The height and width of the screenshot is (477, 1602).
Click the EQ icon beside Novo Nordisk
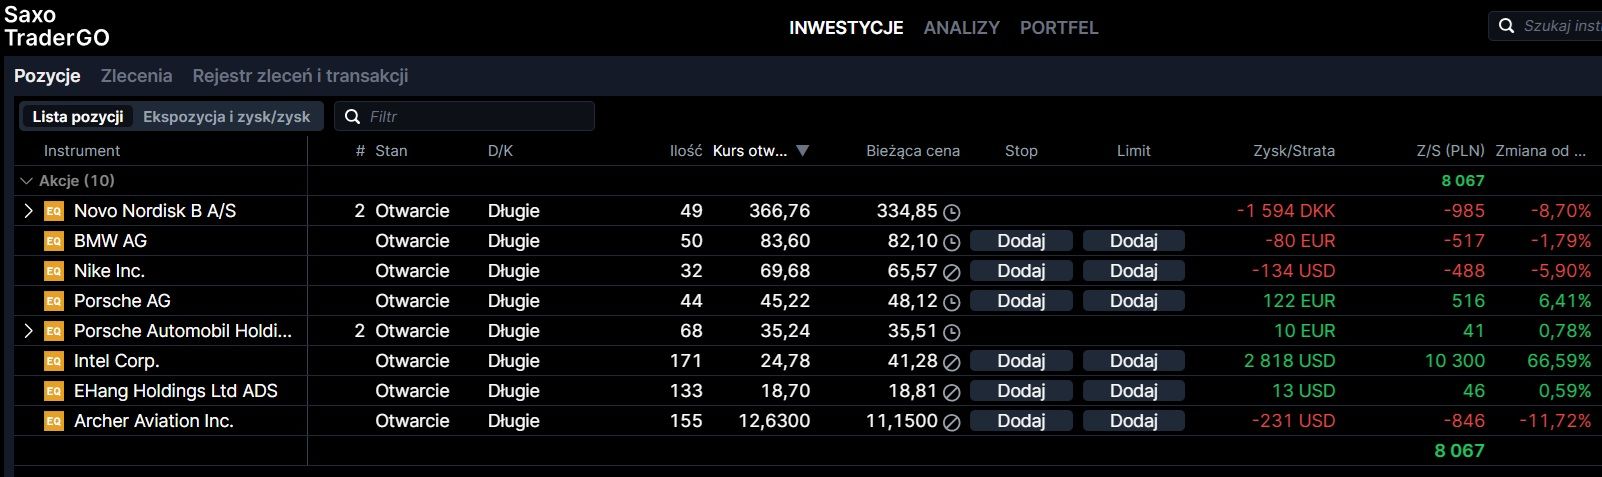point(54,211)
